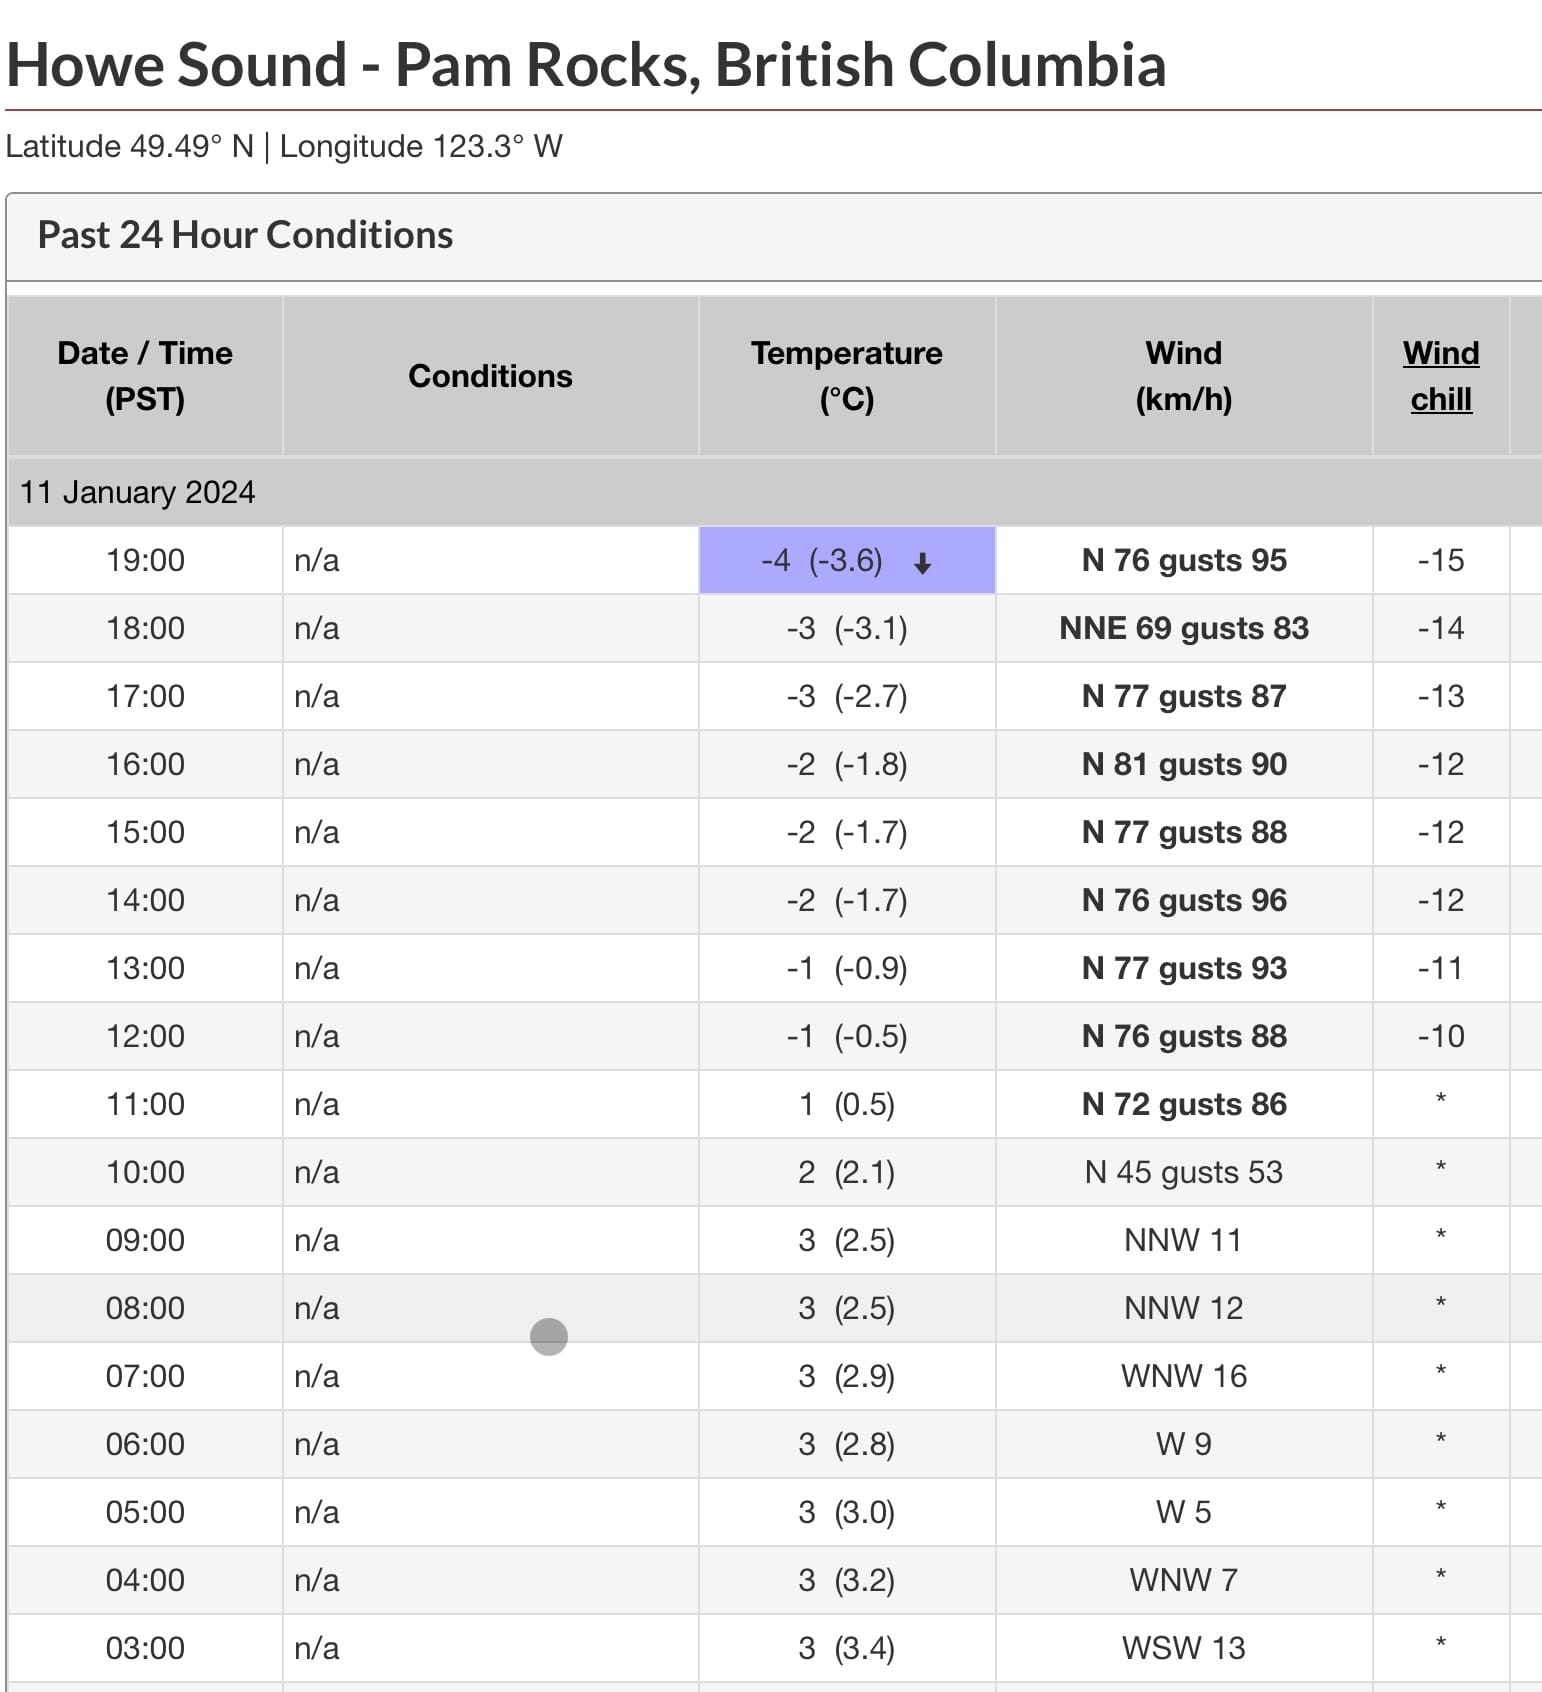This screenshot has height=1692, width=1542.
Task: Click the latitude and longitude line
Action: pyautogui.click(x=284, y=147)
